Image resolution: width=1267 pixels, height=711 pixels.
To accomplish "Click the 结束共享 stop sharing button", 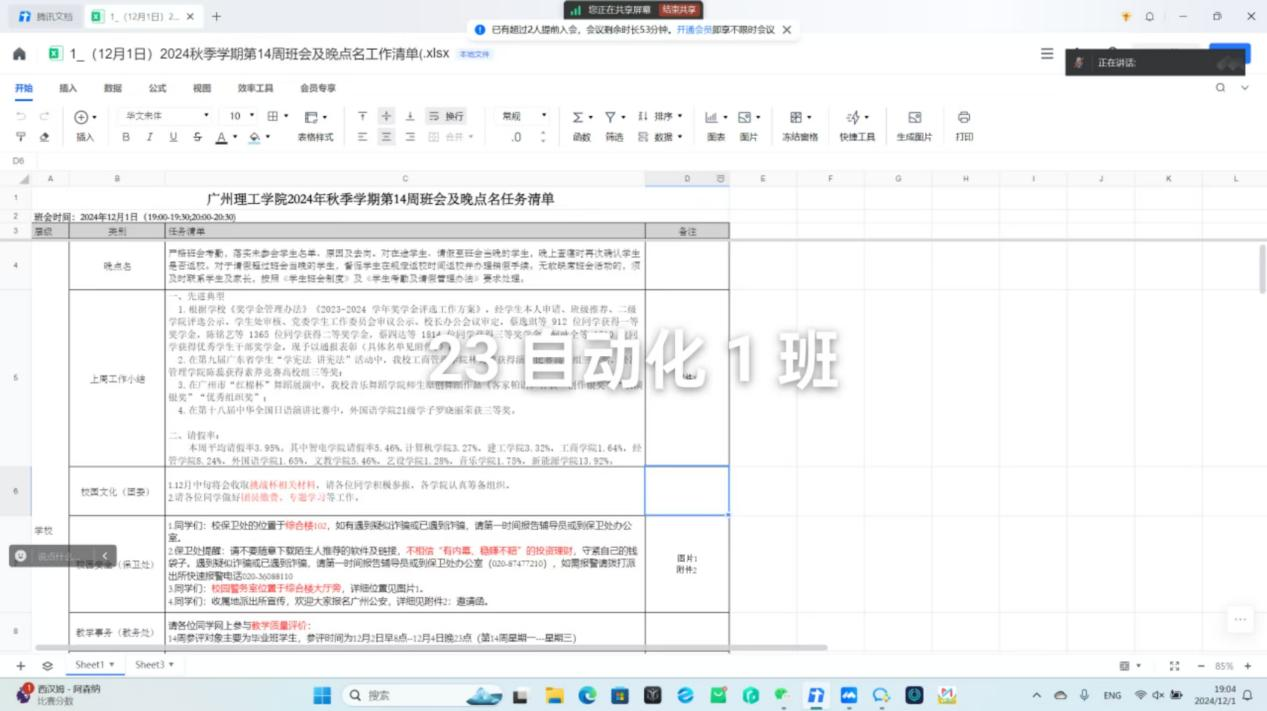I will 681,10.
